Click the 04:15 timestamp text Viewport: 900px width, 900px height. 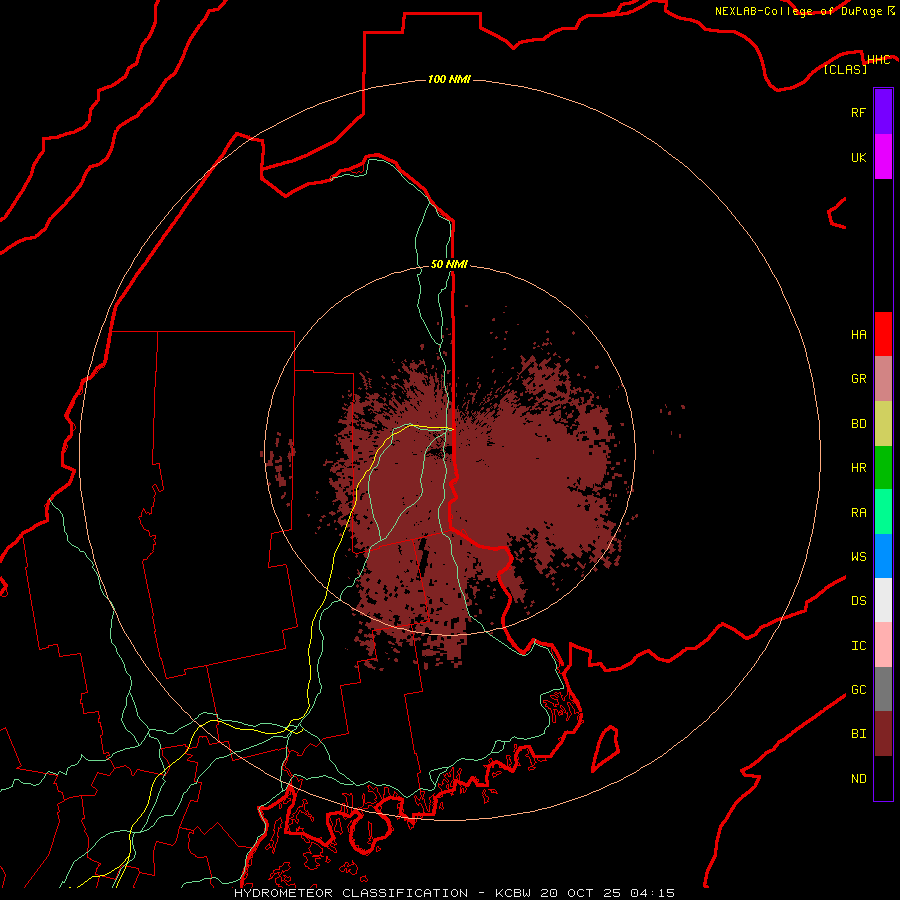click(652, 893)
